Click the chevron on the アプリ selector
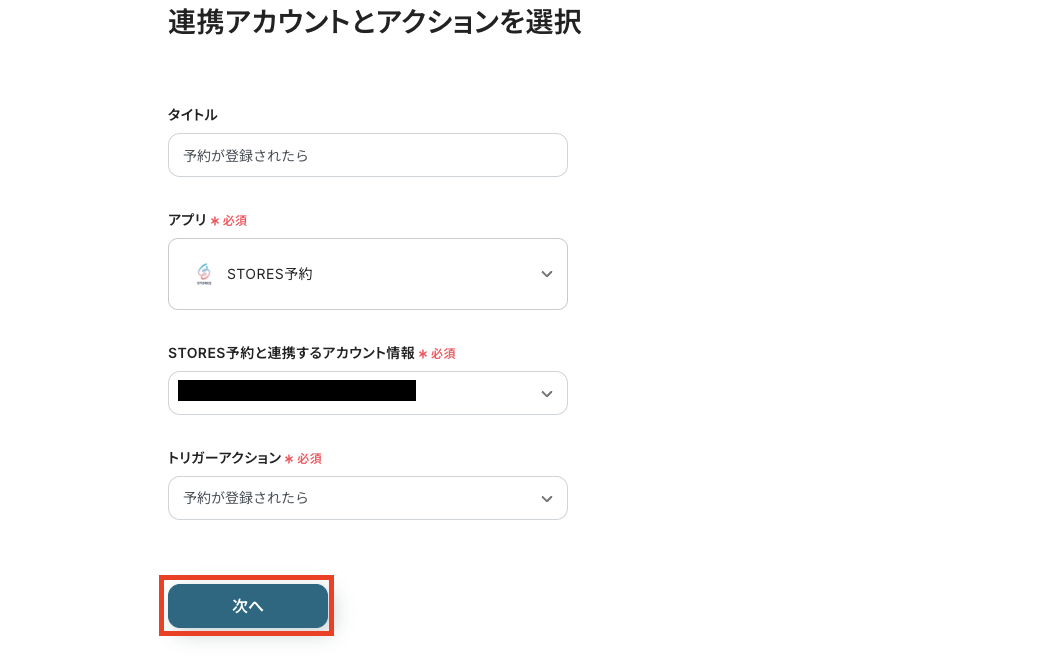Viewport: 1058px width, 656px height. pyautogui.click(x=547, y=273)
